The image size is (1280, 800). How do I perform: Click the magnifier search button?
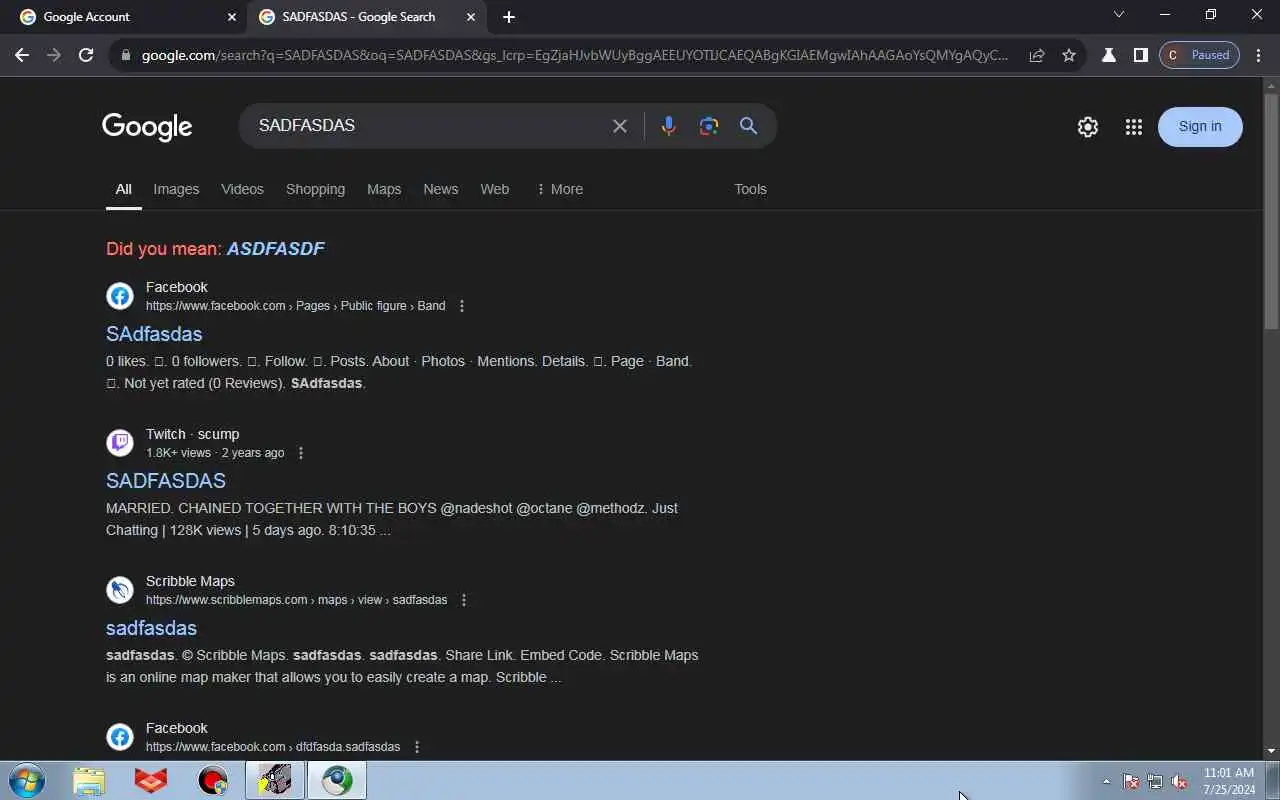click(748, 126)
